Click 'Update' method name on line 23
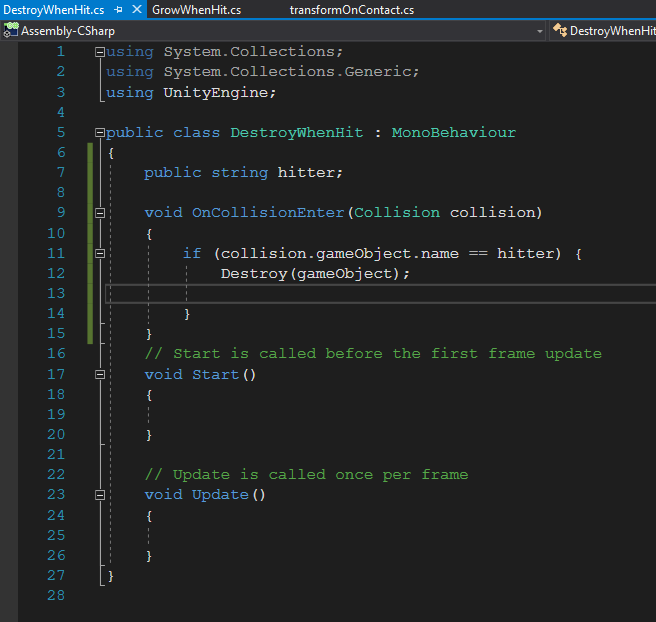This screenshot has width=656, height=622. tap(220, 495)
